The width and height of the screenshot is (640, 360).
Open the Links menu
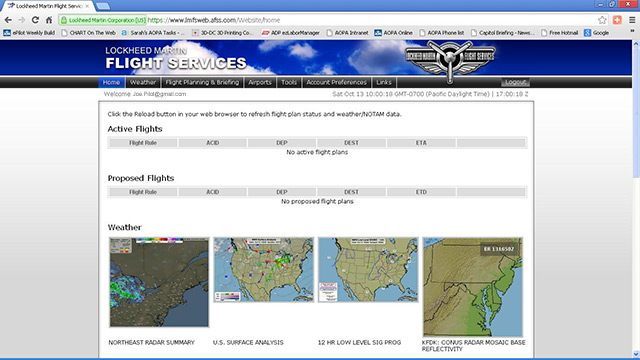(x=384, y=82)
